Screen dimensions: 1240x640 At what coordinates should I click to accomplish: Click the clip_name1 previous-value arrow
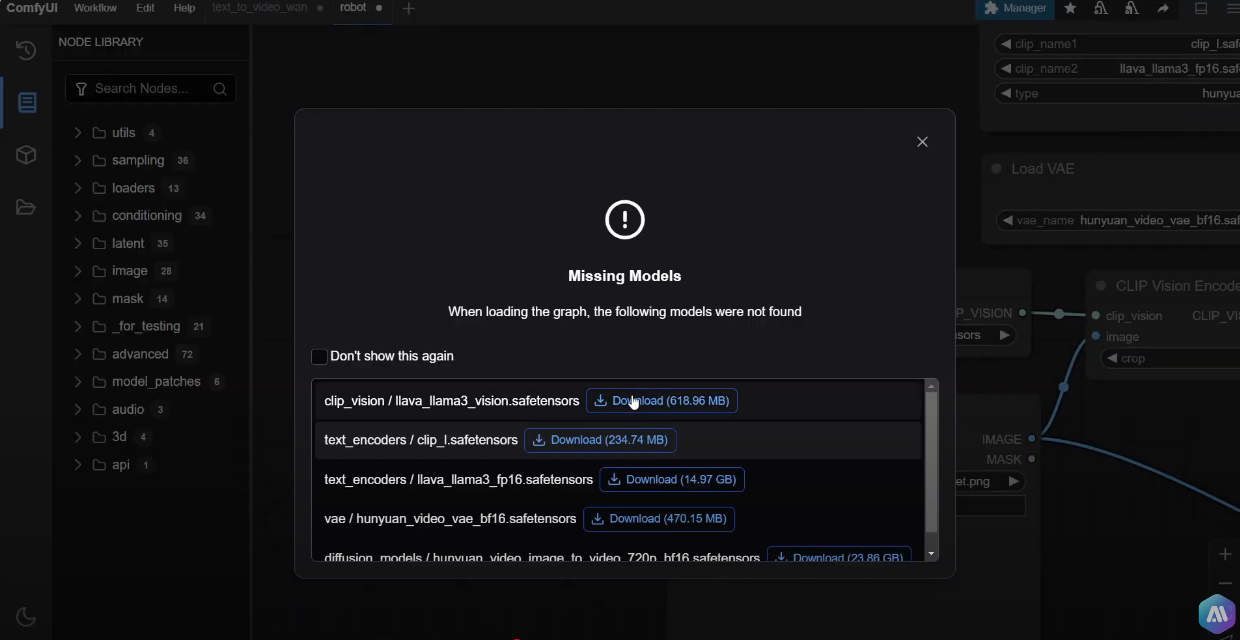click(x=1005, y=44)
